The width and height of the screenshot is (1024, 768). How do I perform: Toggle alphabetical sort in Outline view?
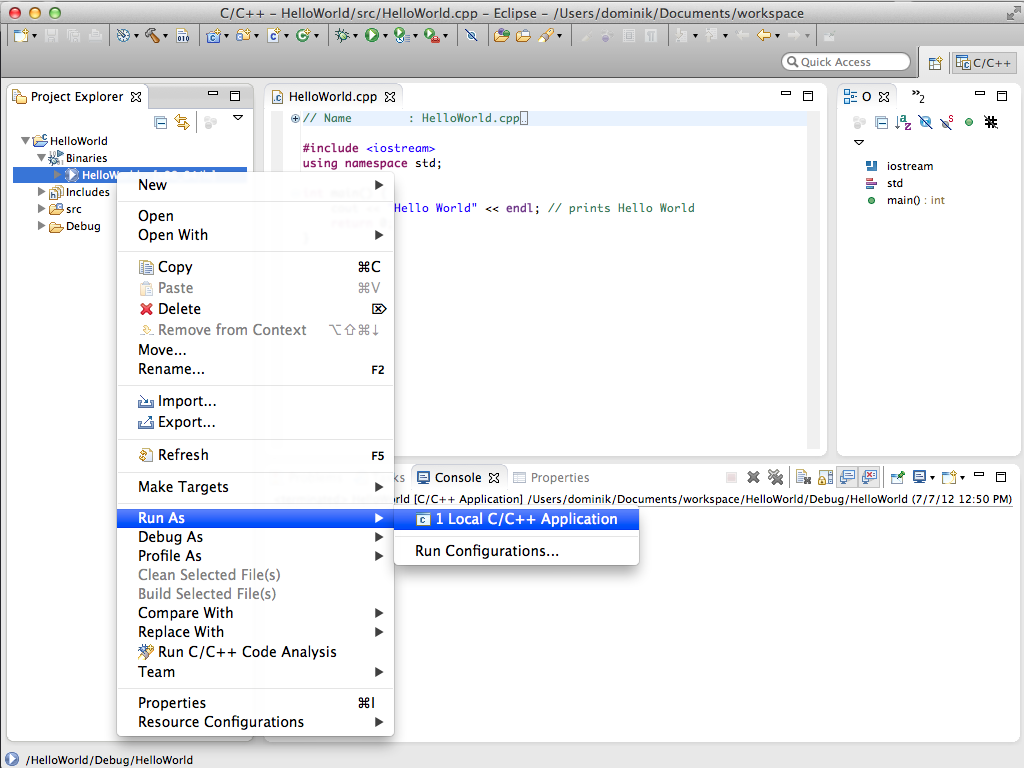[903, 122]
